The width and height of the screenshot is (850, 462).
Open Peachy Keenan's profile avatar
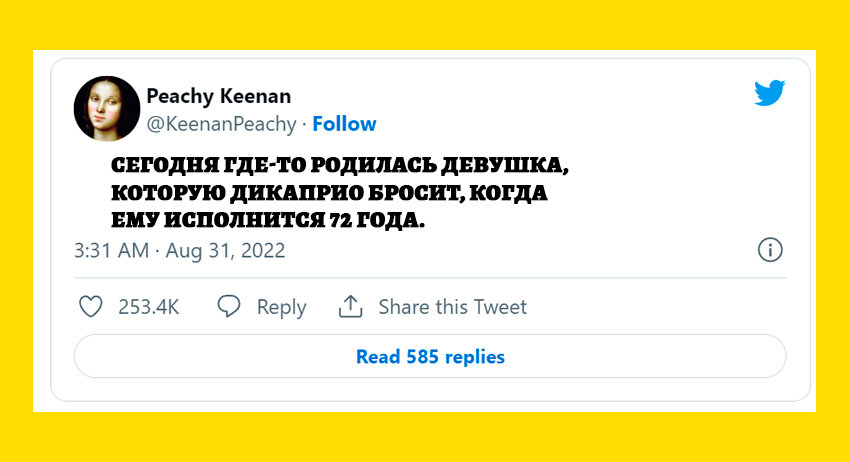(106, 108)
